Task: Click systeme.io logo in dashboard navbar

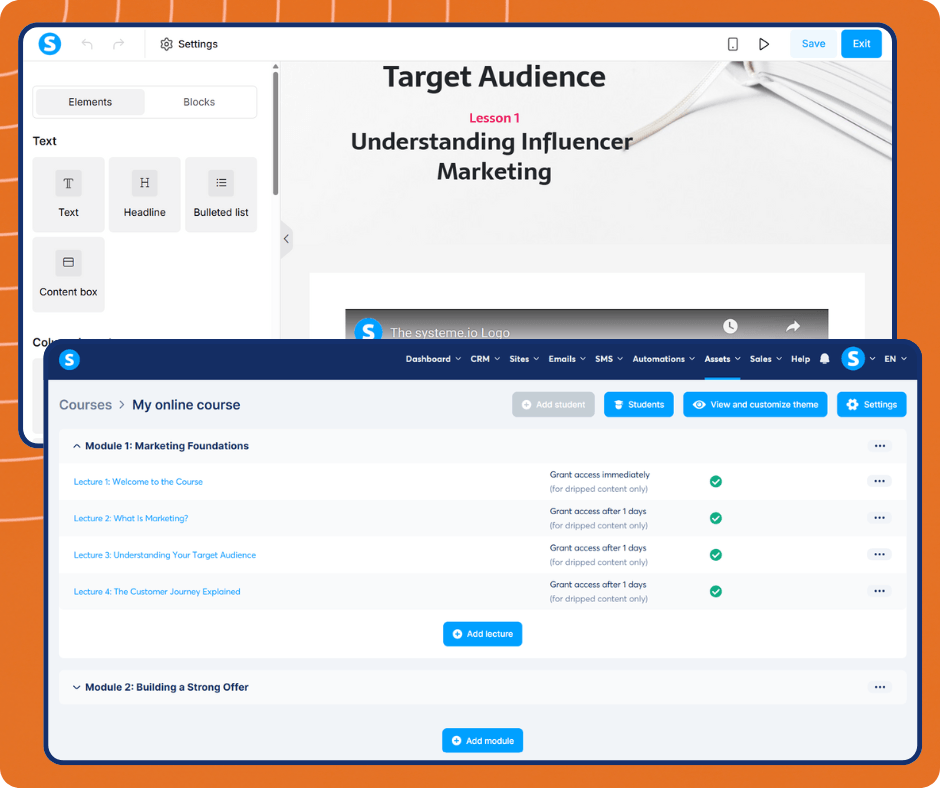Action: point(70,359)
